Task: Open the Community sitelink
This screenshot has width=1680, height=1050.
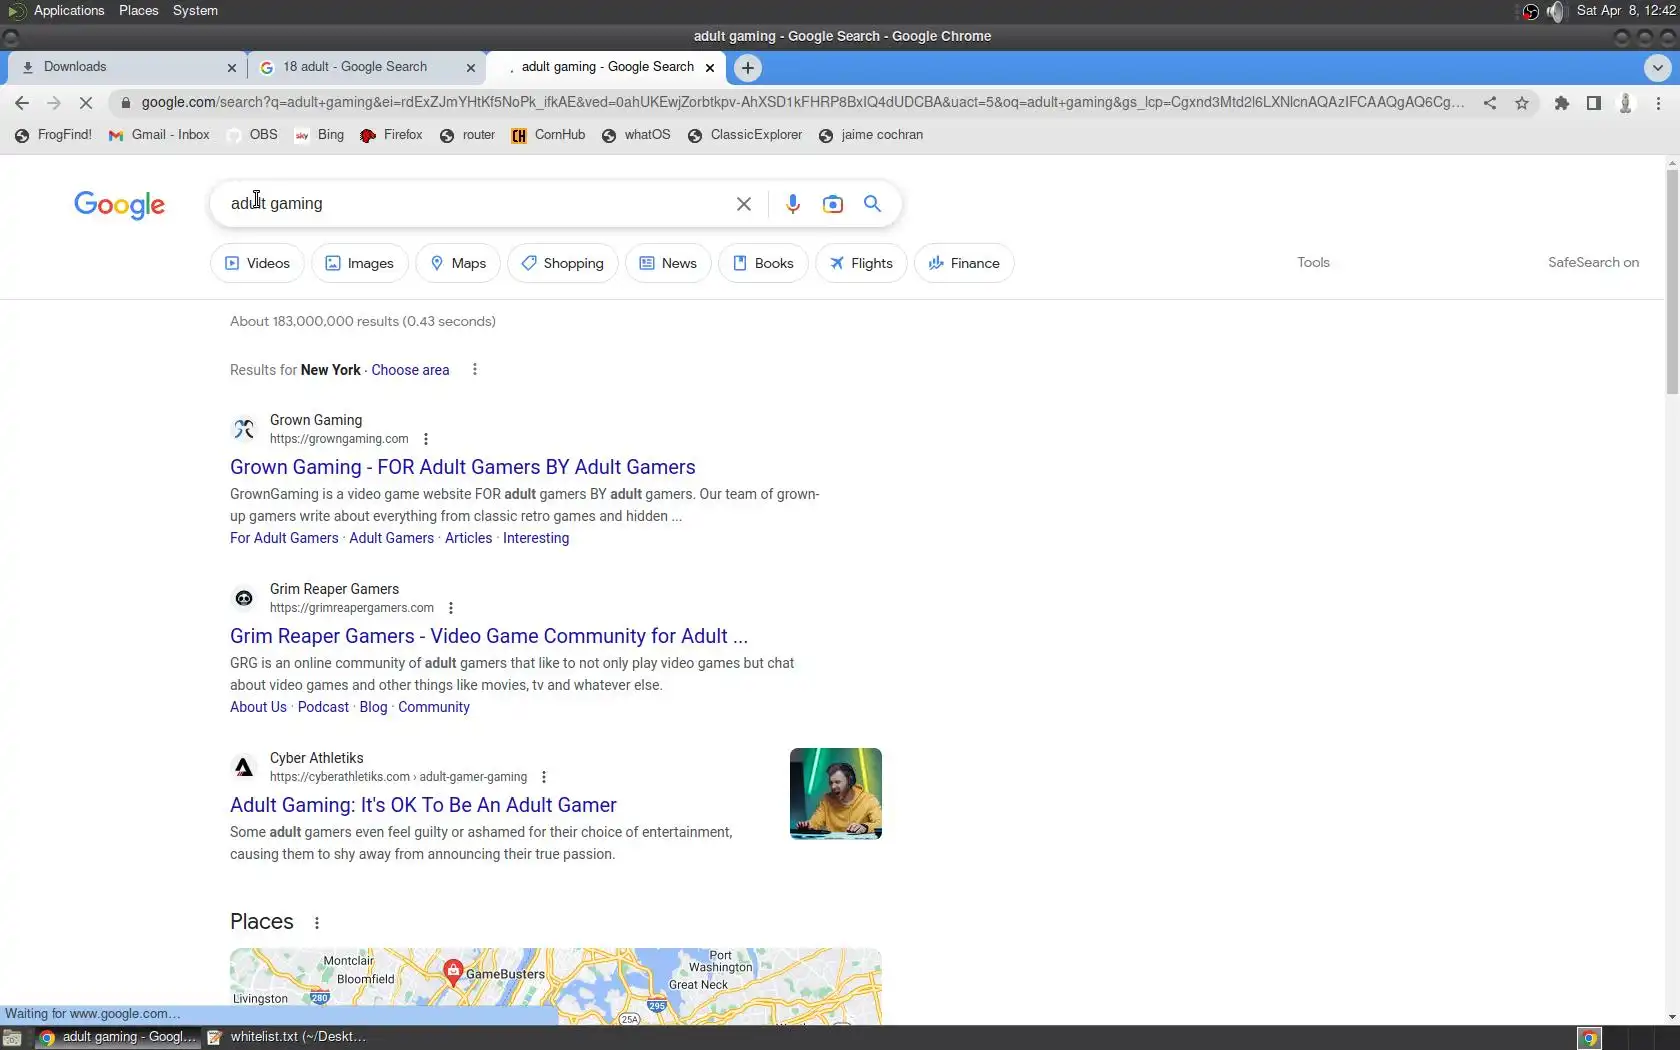Action: click(x=434, y=707)
